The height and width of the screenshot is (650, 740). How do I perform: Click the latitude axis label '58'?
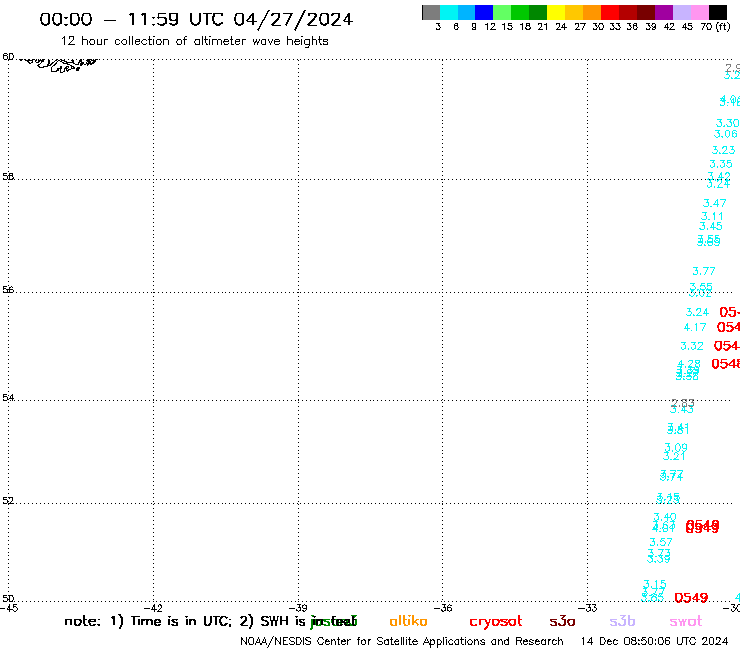click(x=8, y=177)
